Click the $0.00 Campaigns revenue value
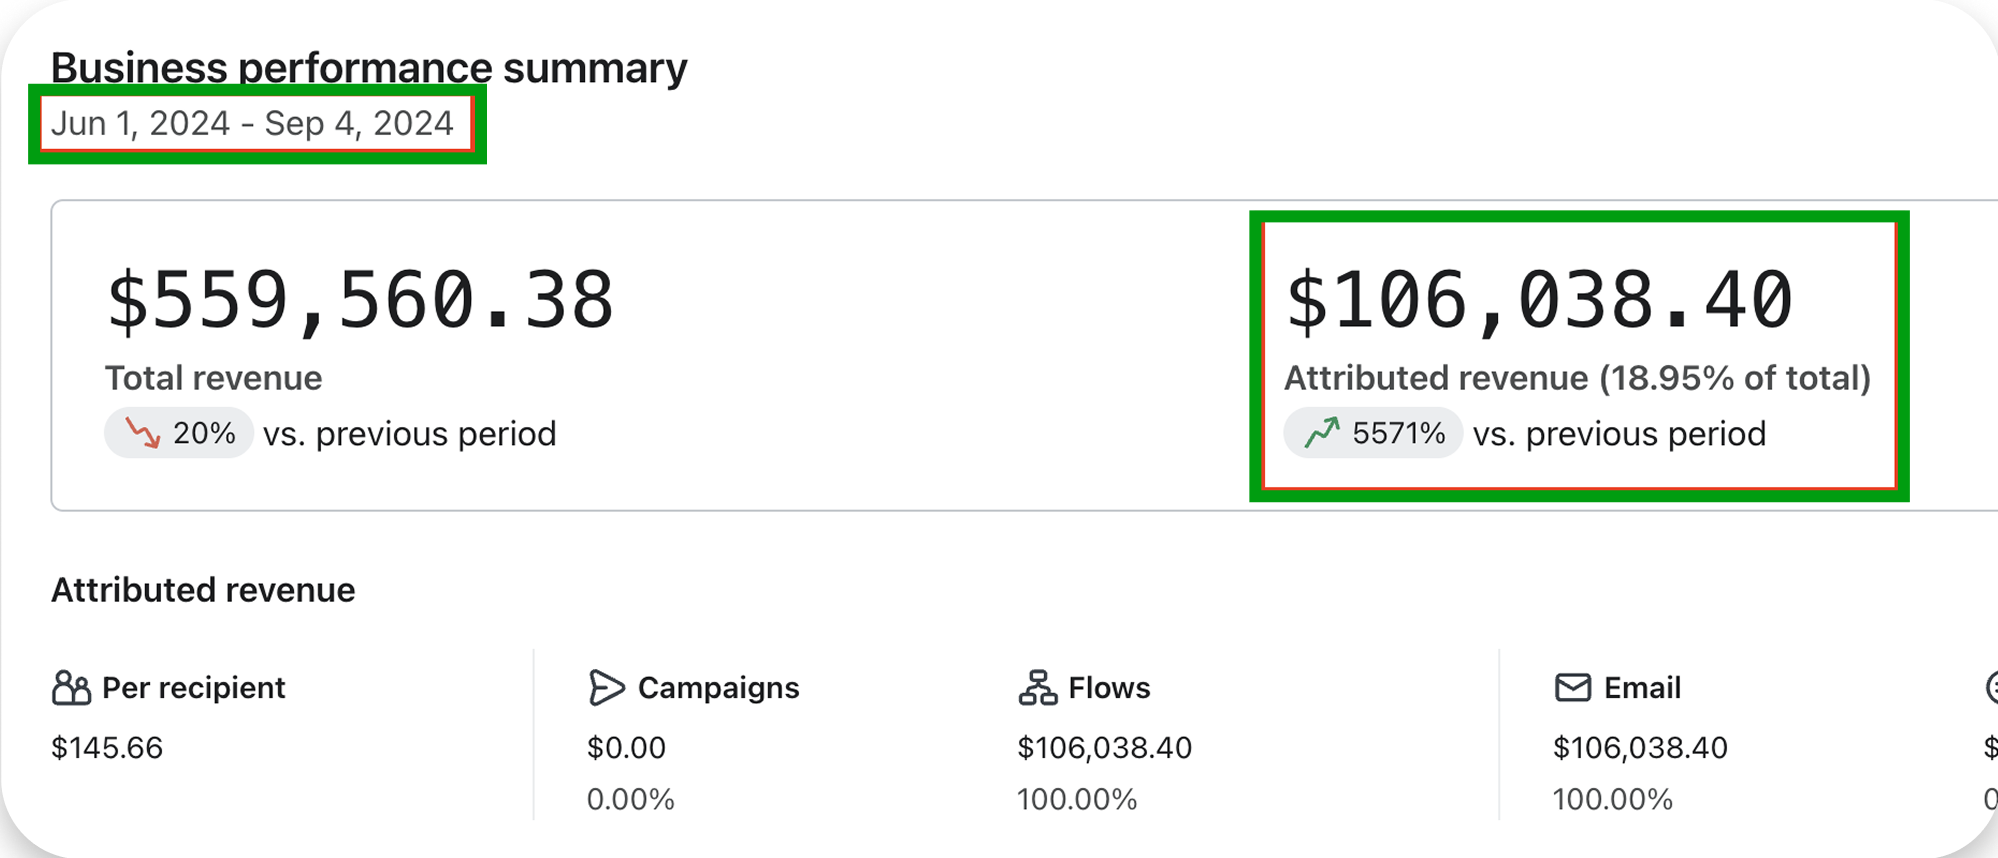Screen dimensions: 1998x858 [626, 748]
